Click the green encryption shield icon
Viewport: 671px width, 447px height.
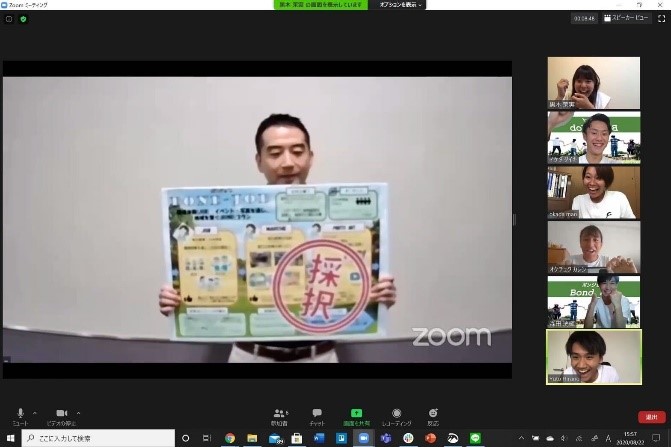tap(24, 19)
